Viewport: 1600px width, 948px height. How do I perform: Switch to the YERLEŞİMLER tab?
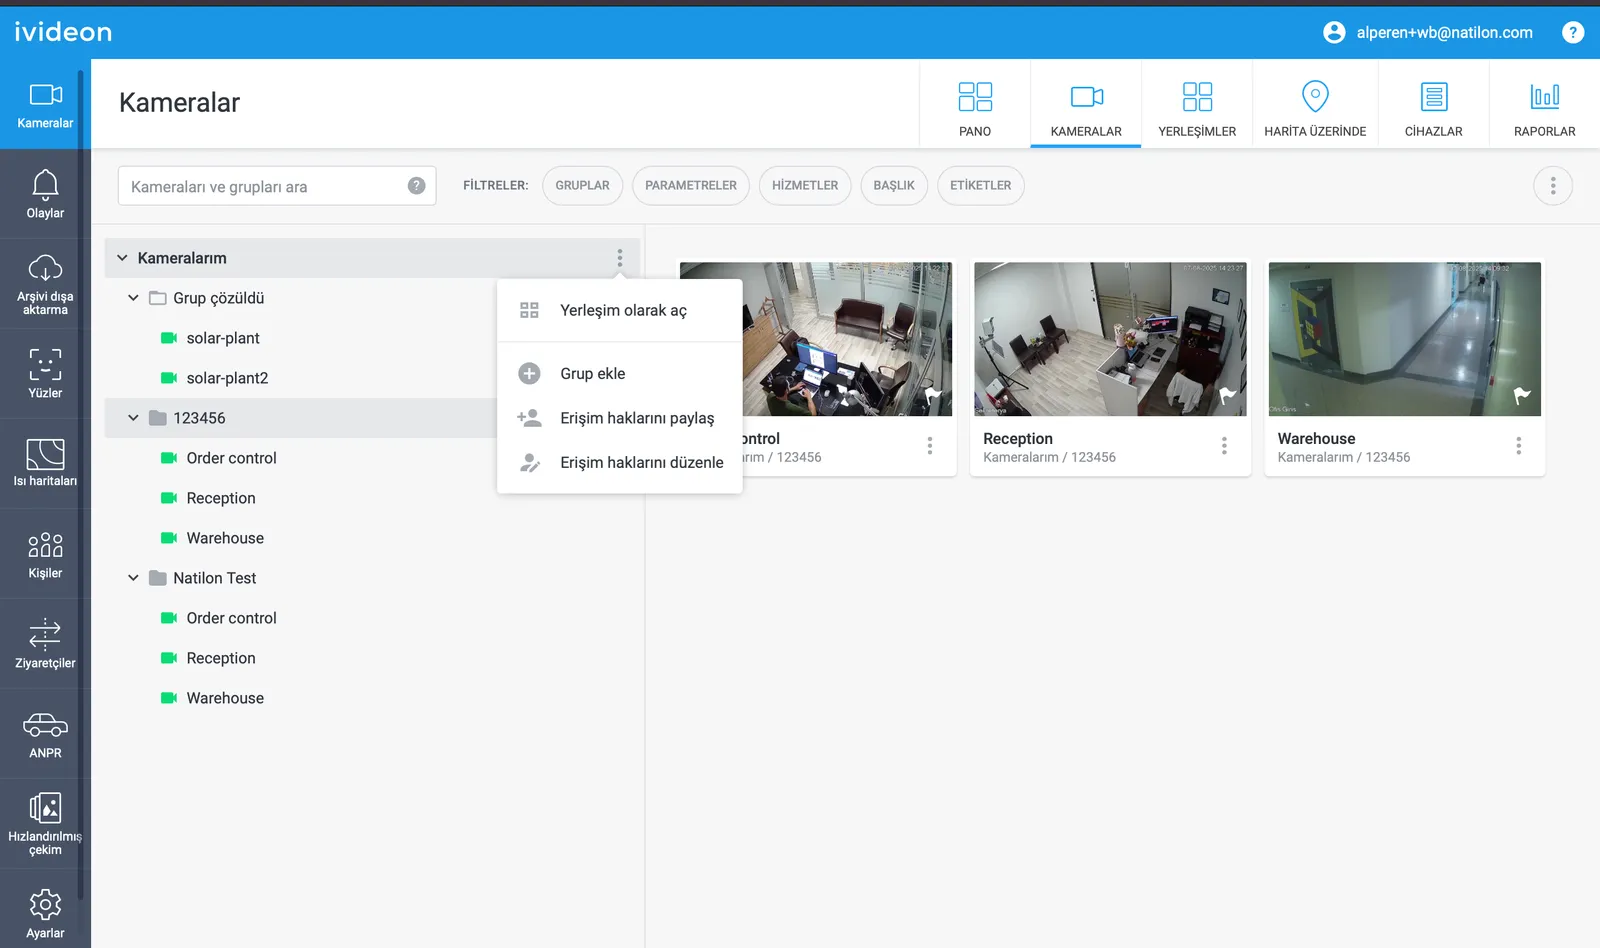(1196, 105)
